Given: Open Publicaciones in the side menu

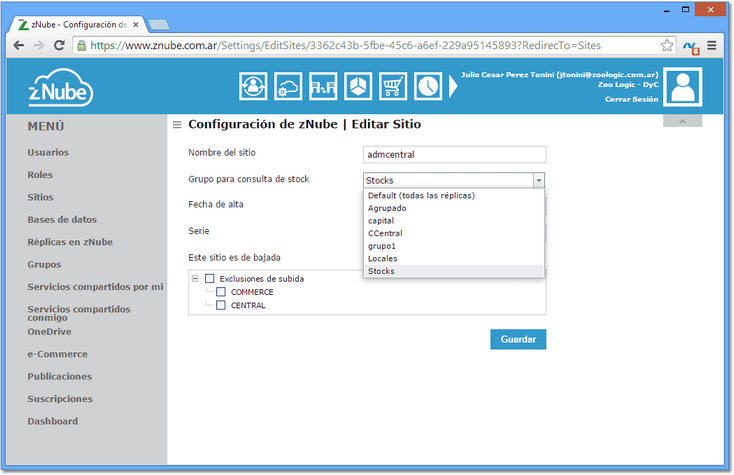Looking at the screenshot, I should [x=59, y=377].
